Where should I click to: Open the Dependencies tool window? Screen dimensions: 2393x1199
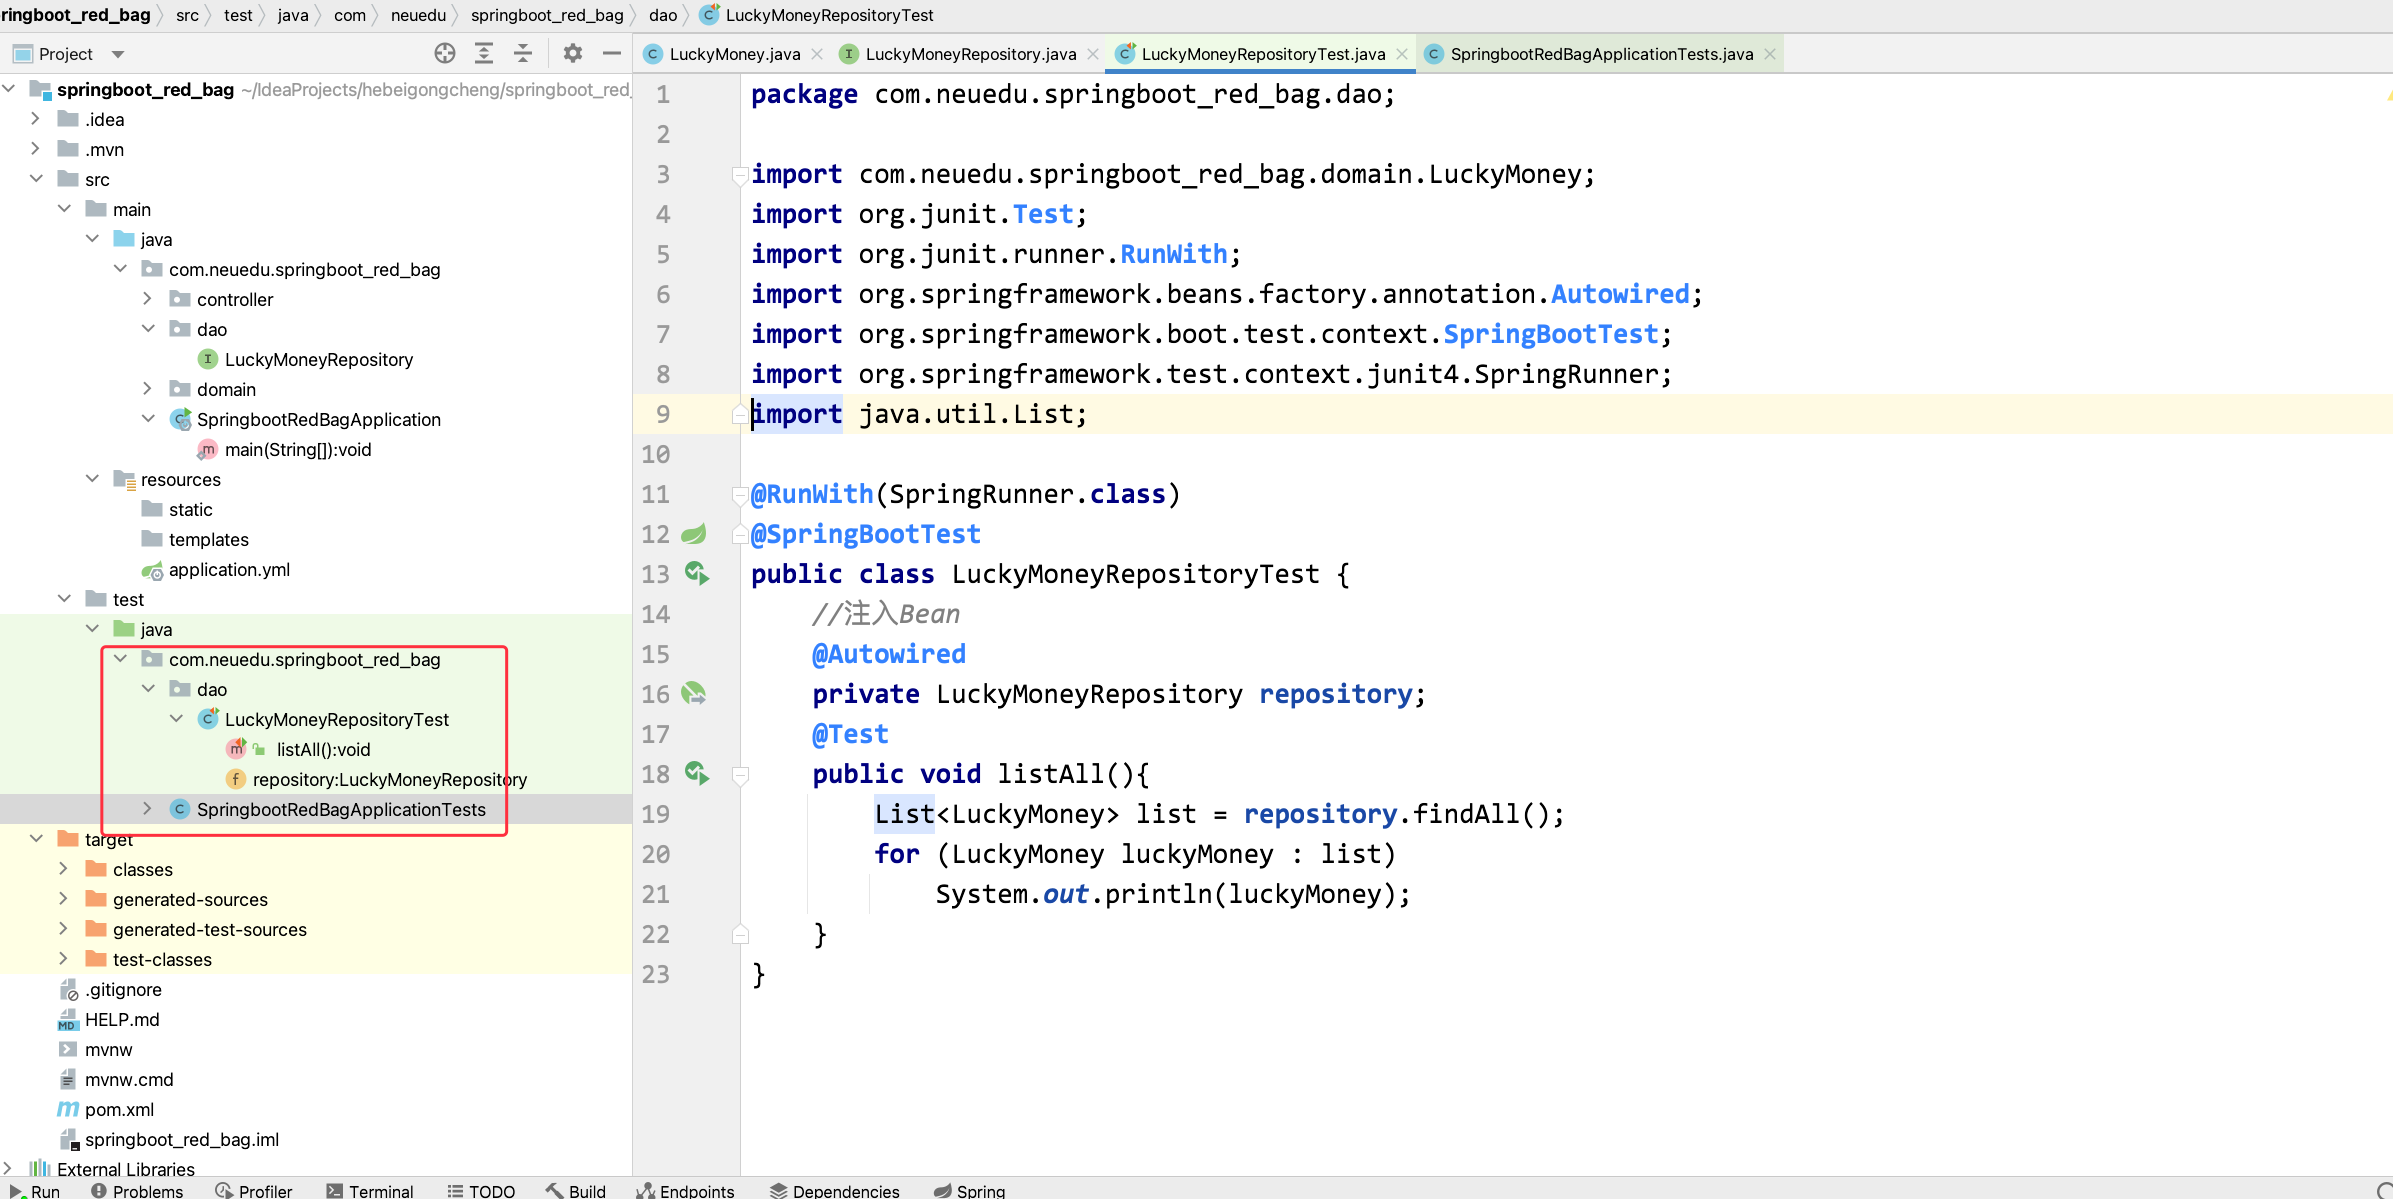click(x=835, y=1190)
